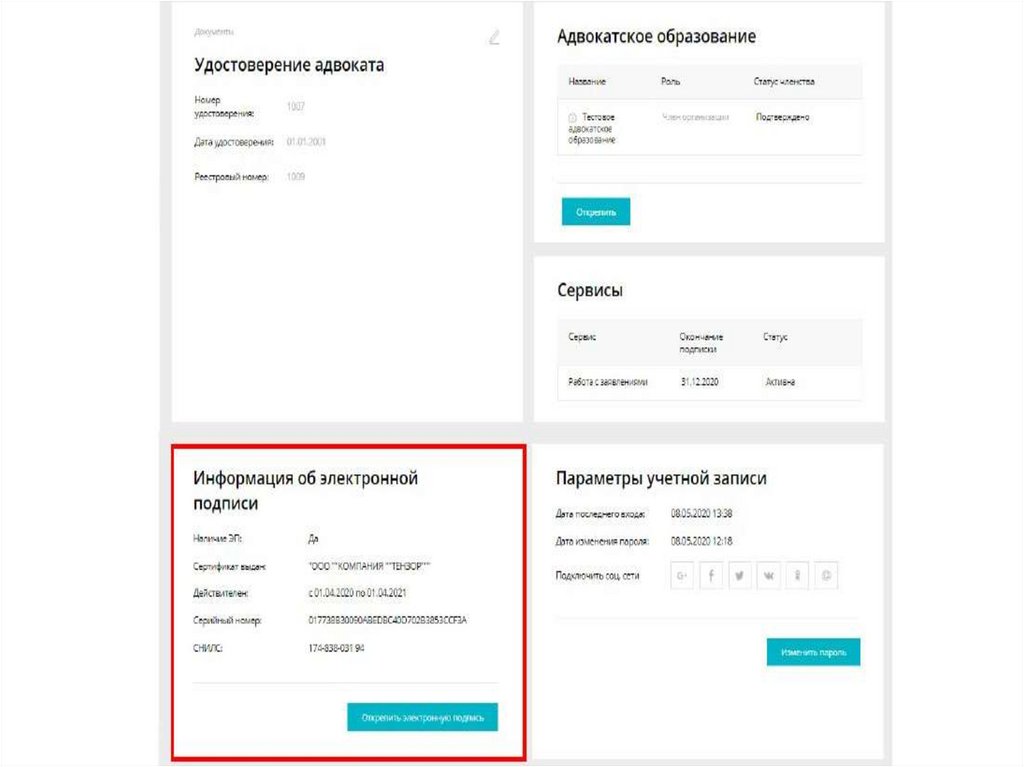Image resolution: width=1024 pixels, height=767 pixels.
Task: Connect Google+ social network account
Action: (683, 576)
